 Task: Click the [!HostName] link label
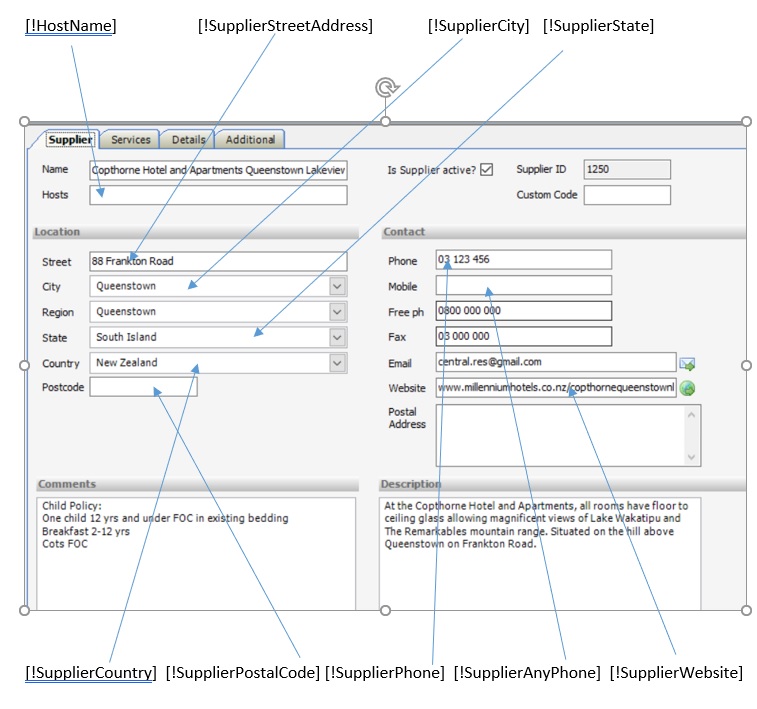pyautogui.click(x=70, y=26)
